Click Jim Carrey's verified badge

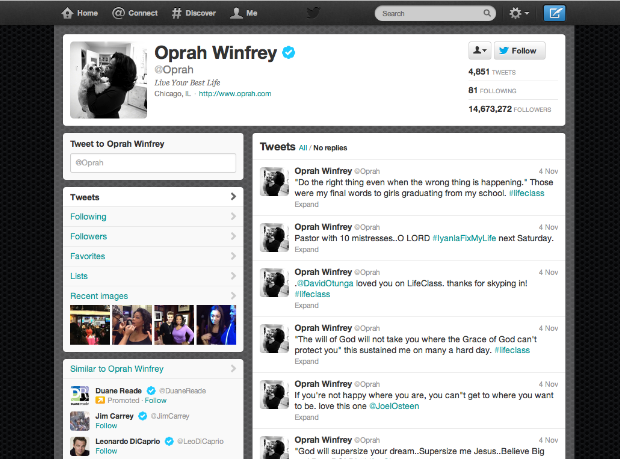[143, 416]
